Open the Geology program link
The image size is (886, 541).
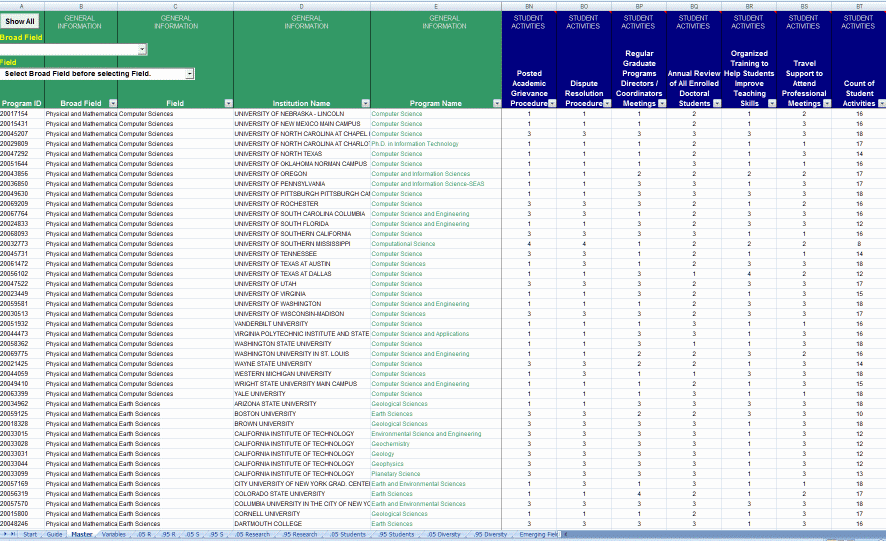pos(383,453)
